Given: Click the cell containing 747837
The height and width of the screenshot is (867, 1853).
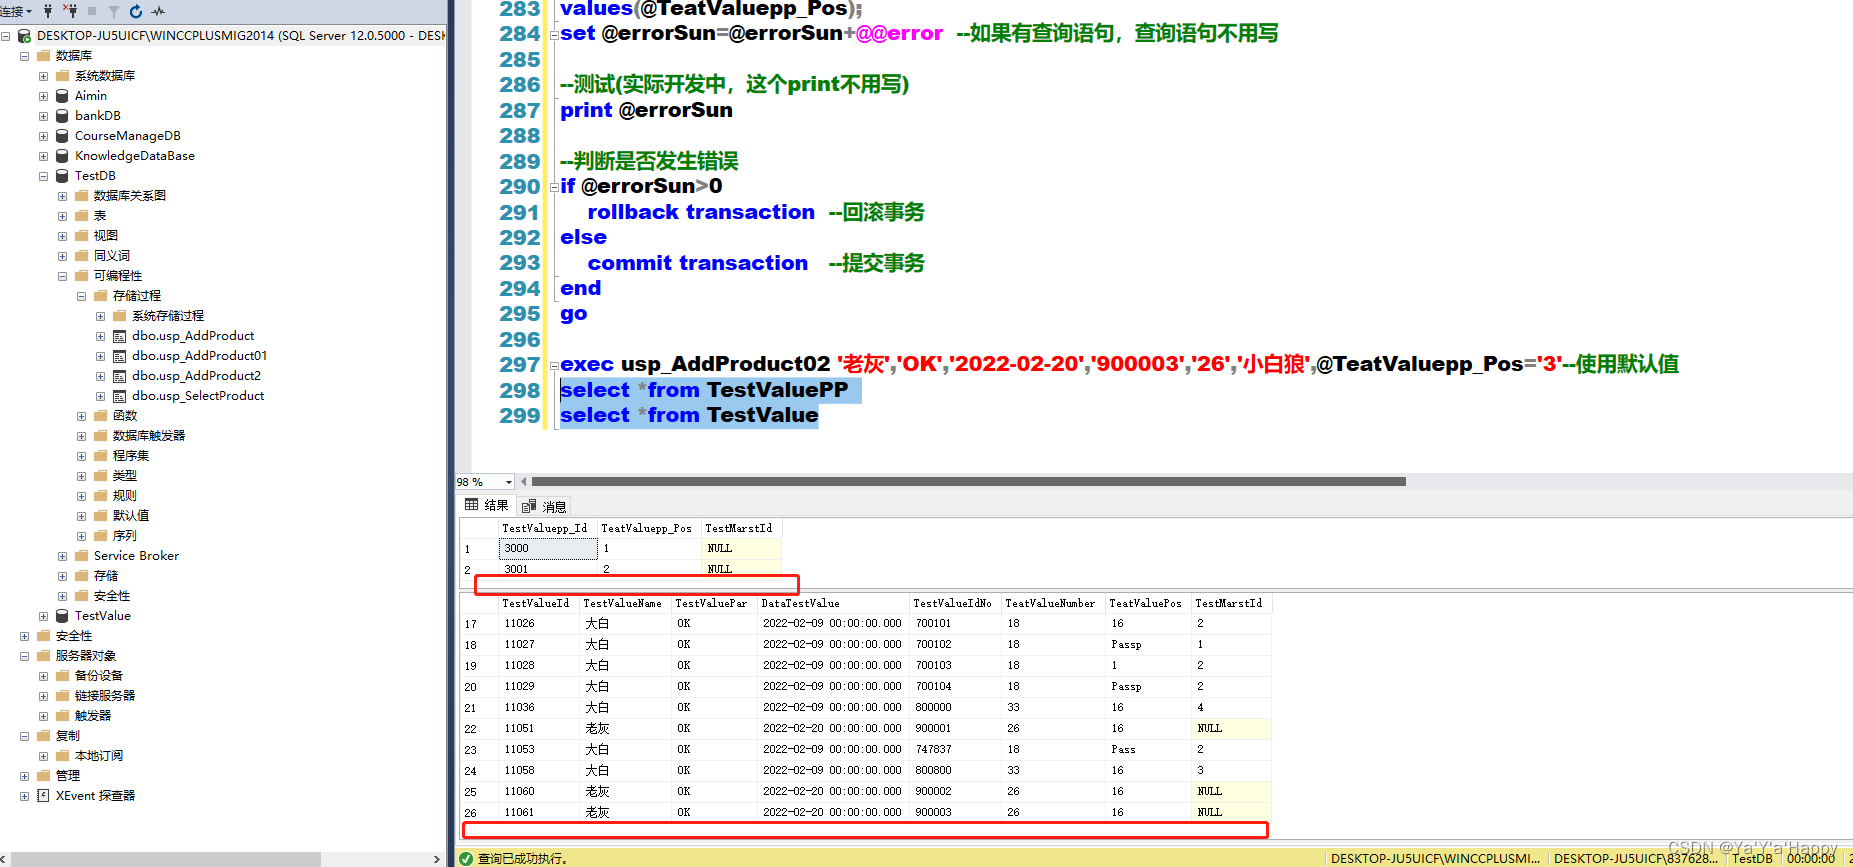Looking at the screenshot, I should [x=955, y=750].
